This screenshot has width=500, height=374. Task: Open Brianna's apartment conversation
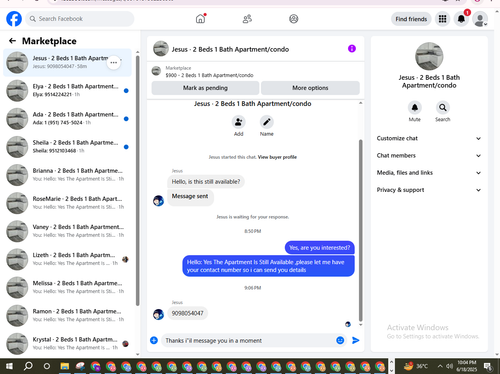coord(67,175)
